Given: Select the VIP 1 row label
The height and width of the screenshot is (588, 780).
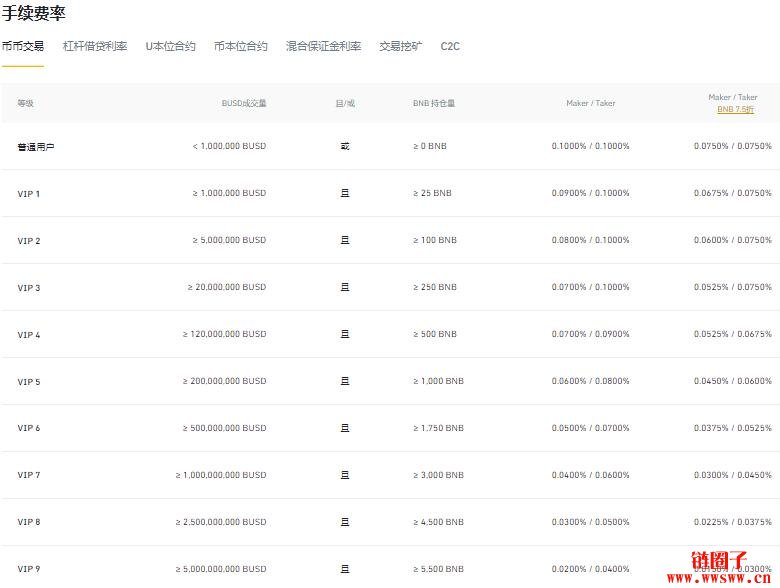Looking at the screenshot, I should click(28, 194).
